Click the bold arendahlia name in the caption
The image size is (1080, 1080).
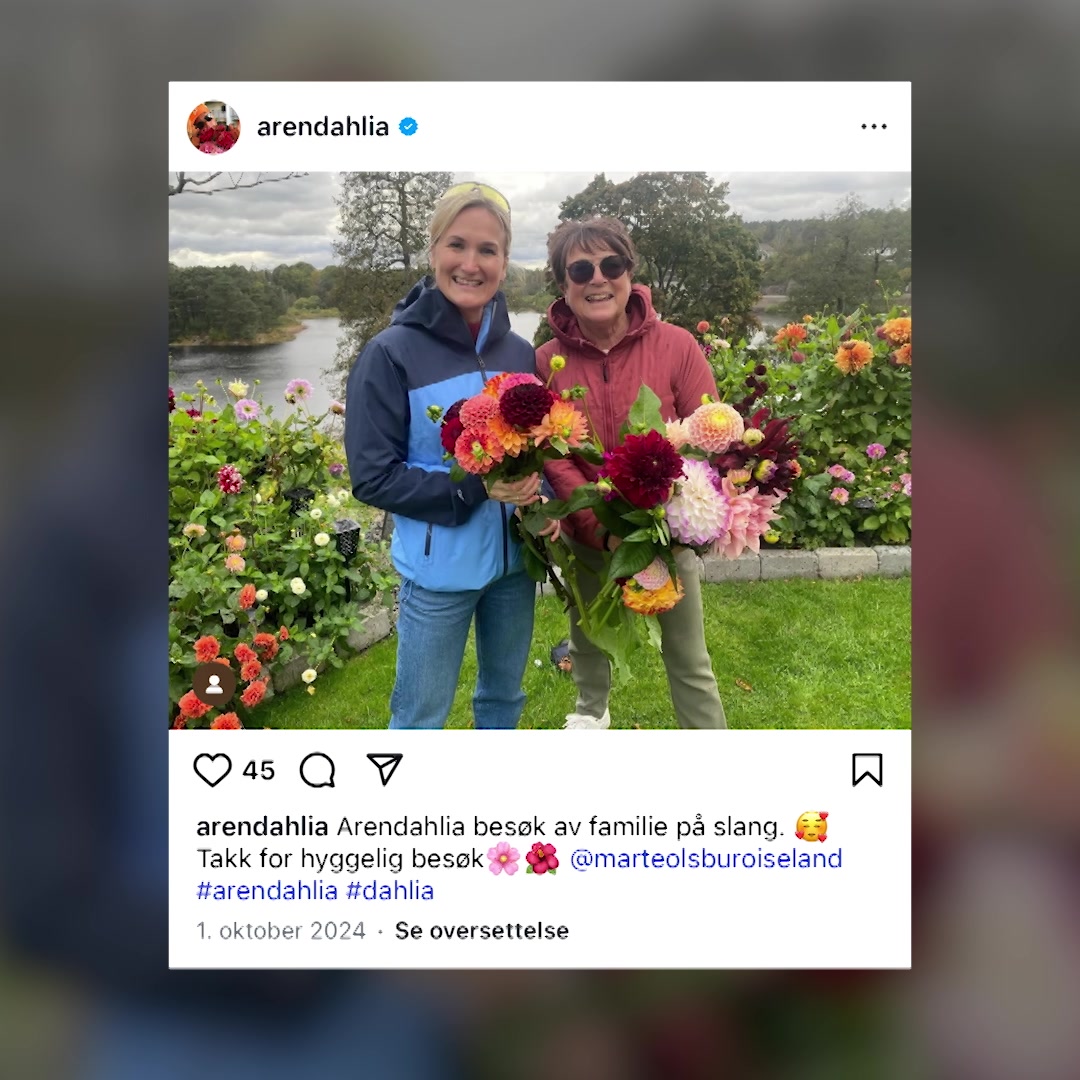point(262,826)
